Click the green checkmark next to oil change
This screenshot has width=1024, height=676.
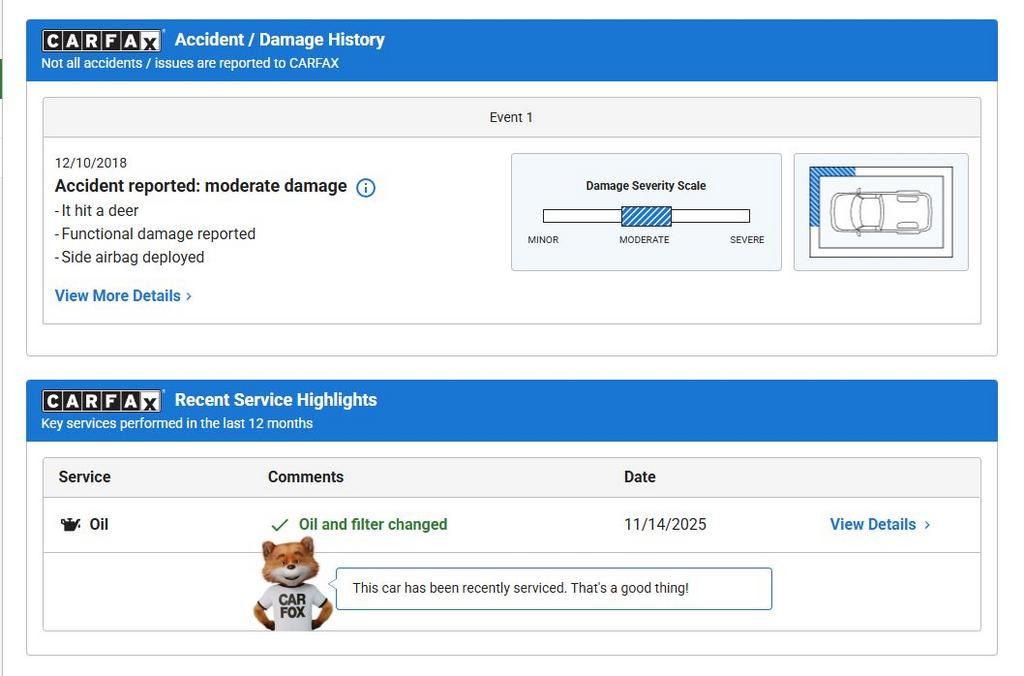(x=280, y=525)
